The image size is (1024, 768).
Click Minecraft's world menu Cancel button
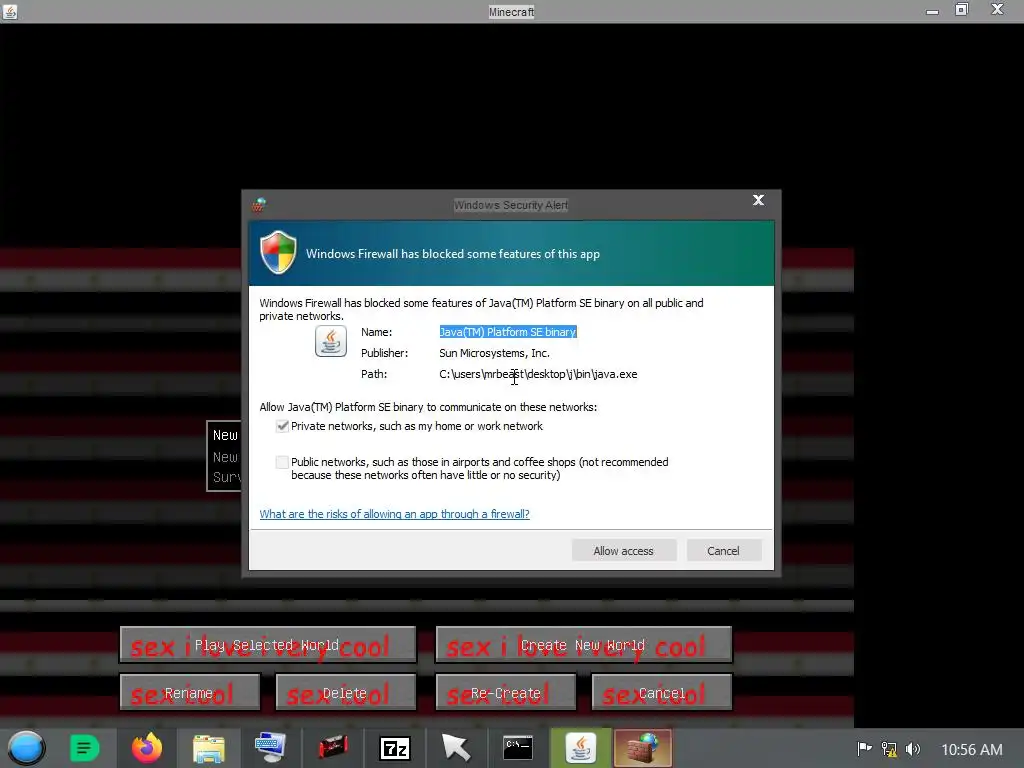pyautogui.click(x=662, y=693)
